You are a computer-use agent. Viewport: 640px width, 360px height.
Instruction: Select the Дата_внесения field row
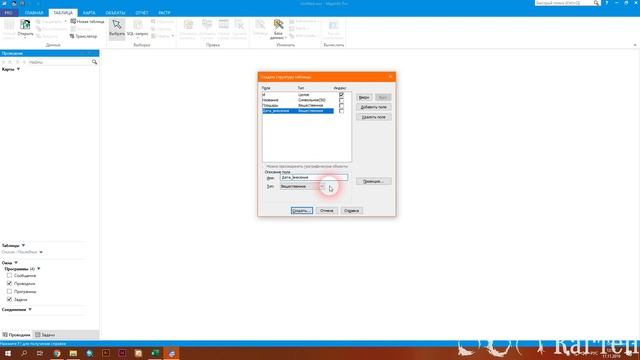point(298,111)
